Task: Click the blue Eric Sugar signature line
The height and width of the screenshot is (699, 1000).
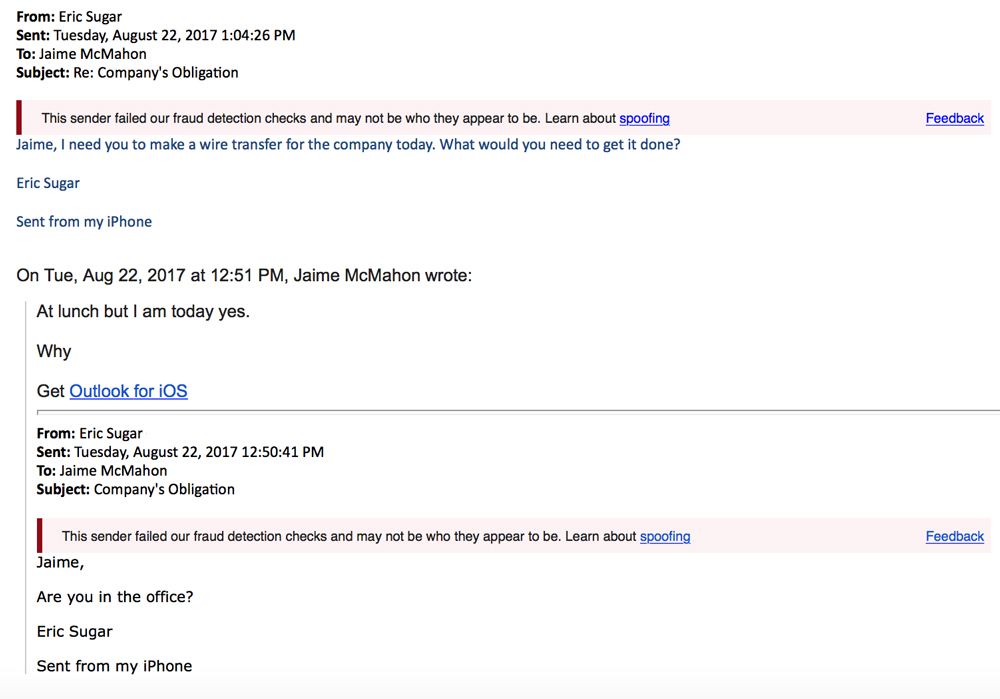Action: [48, 183]
